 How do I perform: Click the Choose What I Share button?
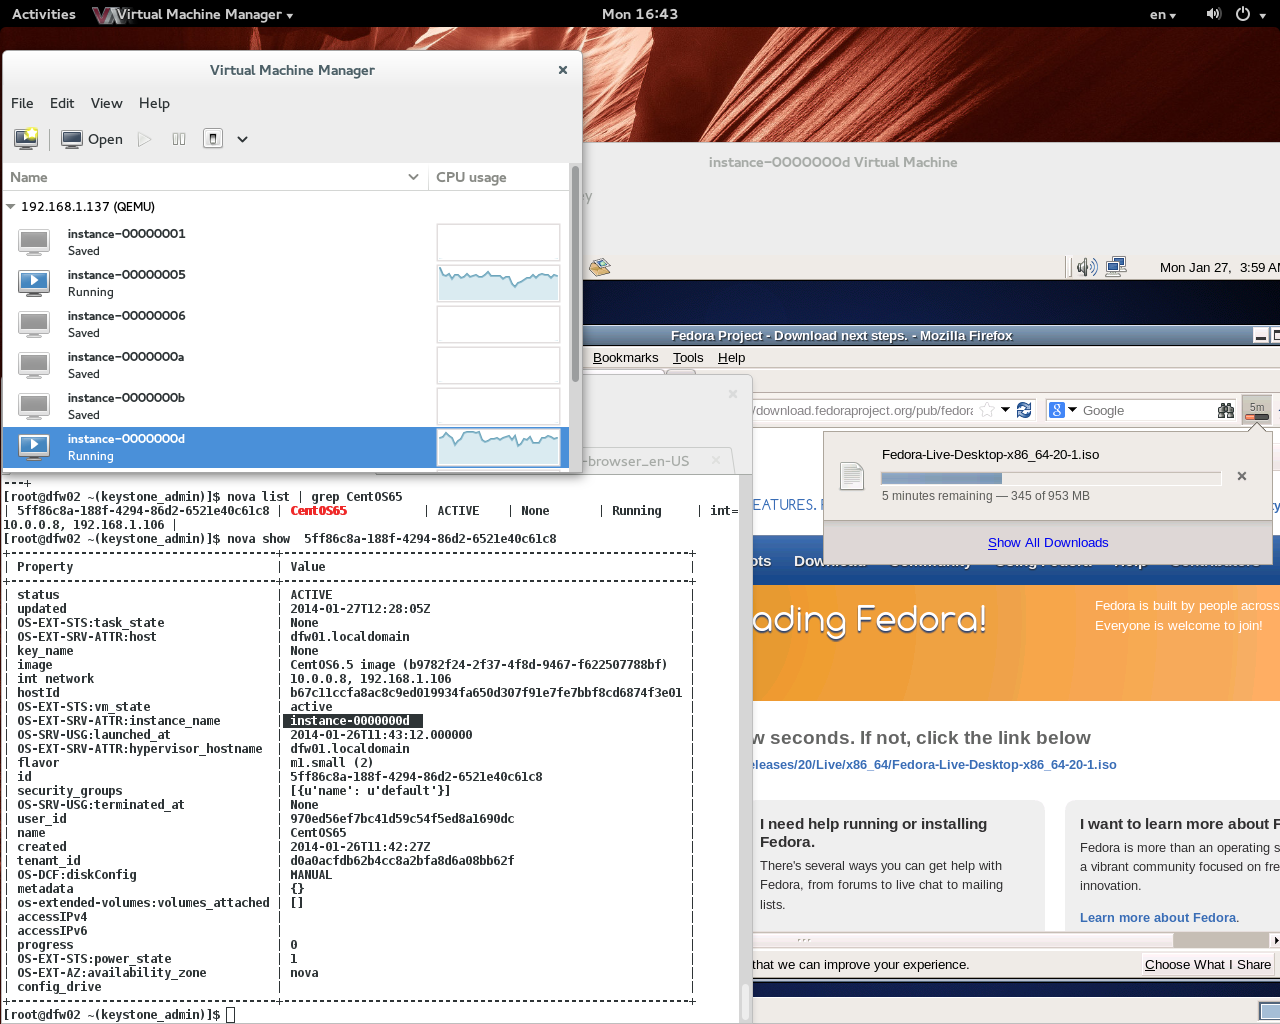1208,964
